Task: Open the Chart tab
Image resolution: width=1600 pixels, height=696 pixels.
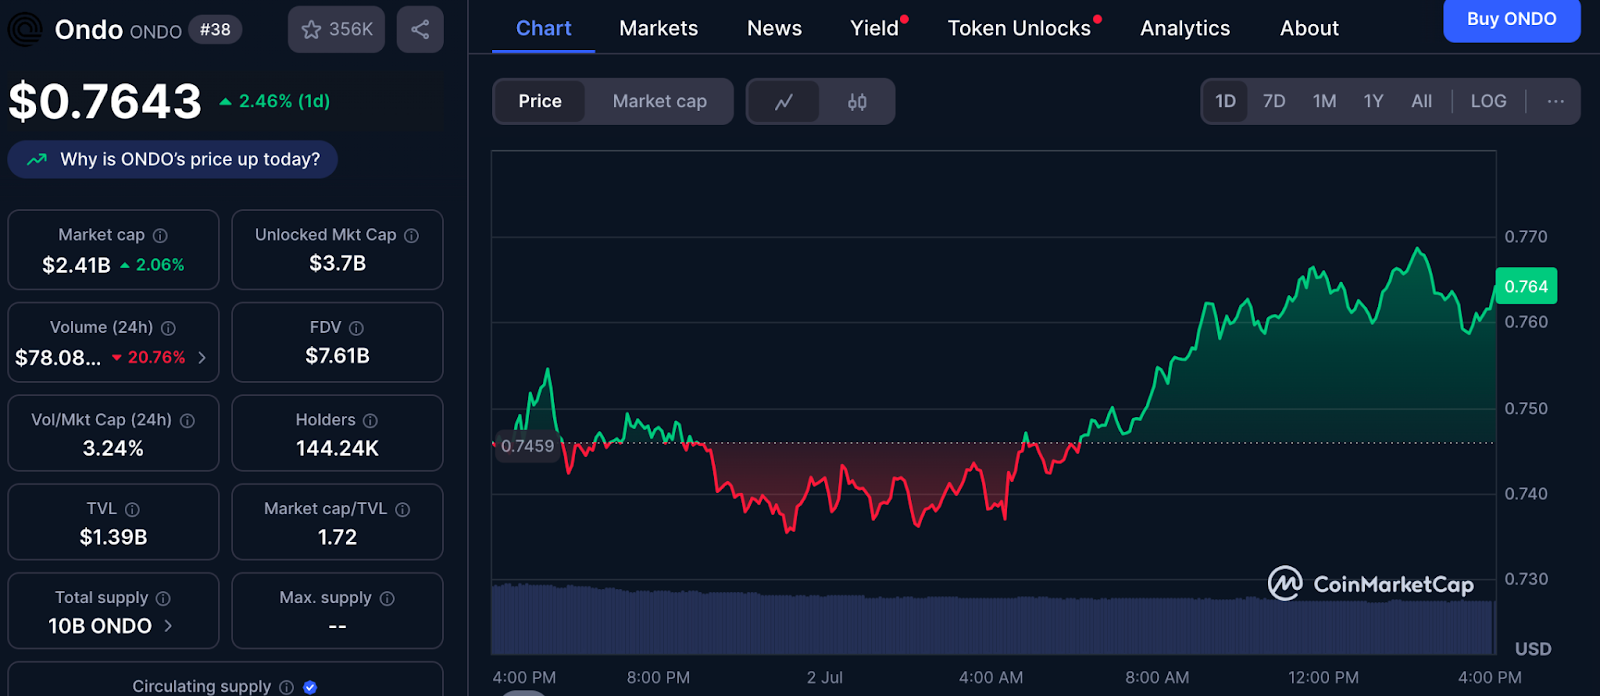Action: click(x=544, y=28)
